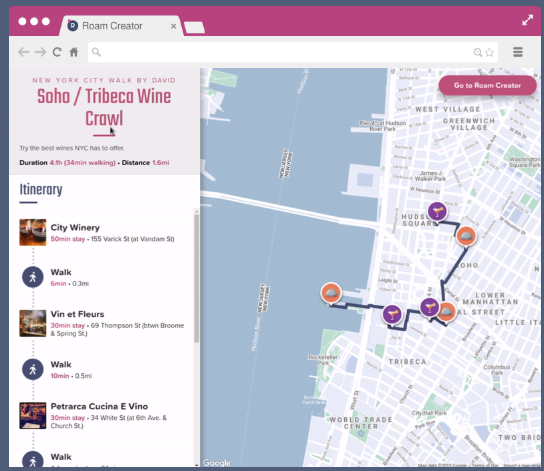544x471 pixels.
Task: Click the itinerary panel scrollbar thumb
Action: tap(196, 279)
